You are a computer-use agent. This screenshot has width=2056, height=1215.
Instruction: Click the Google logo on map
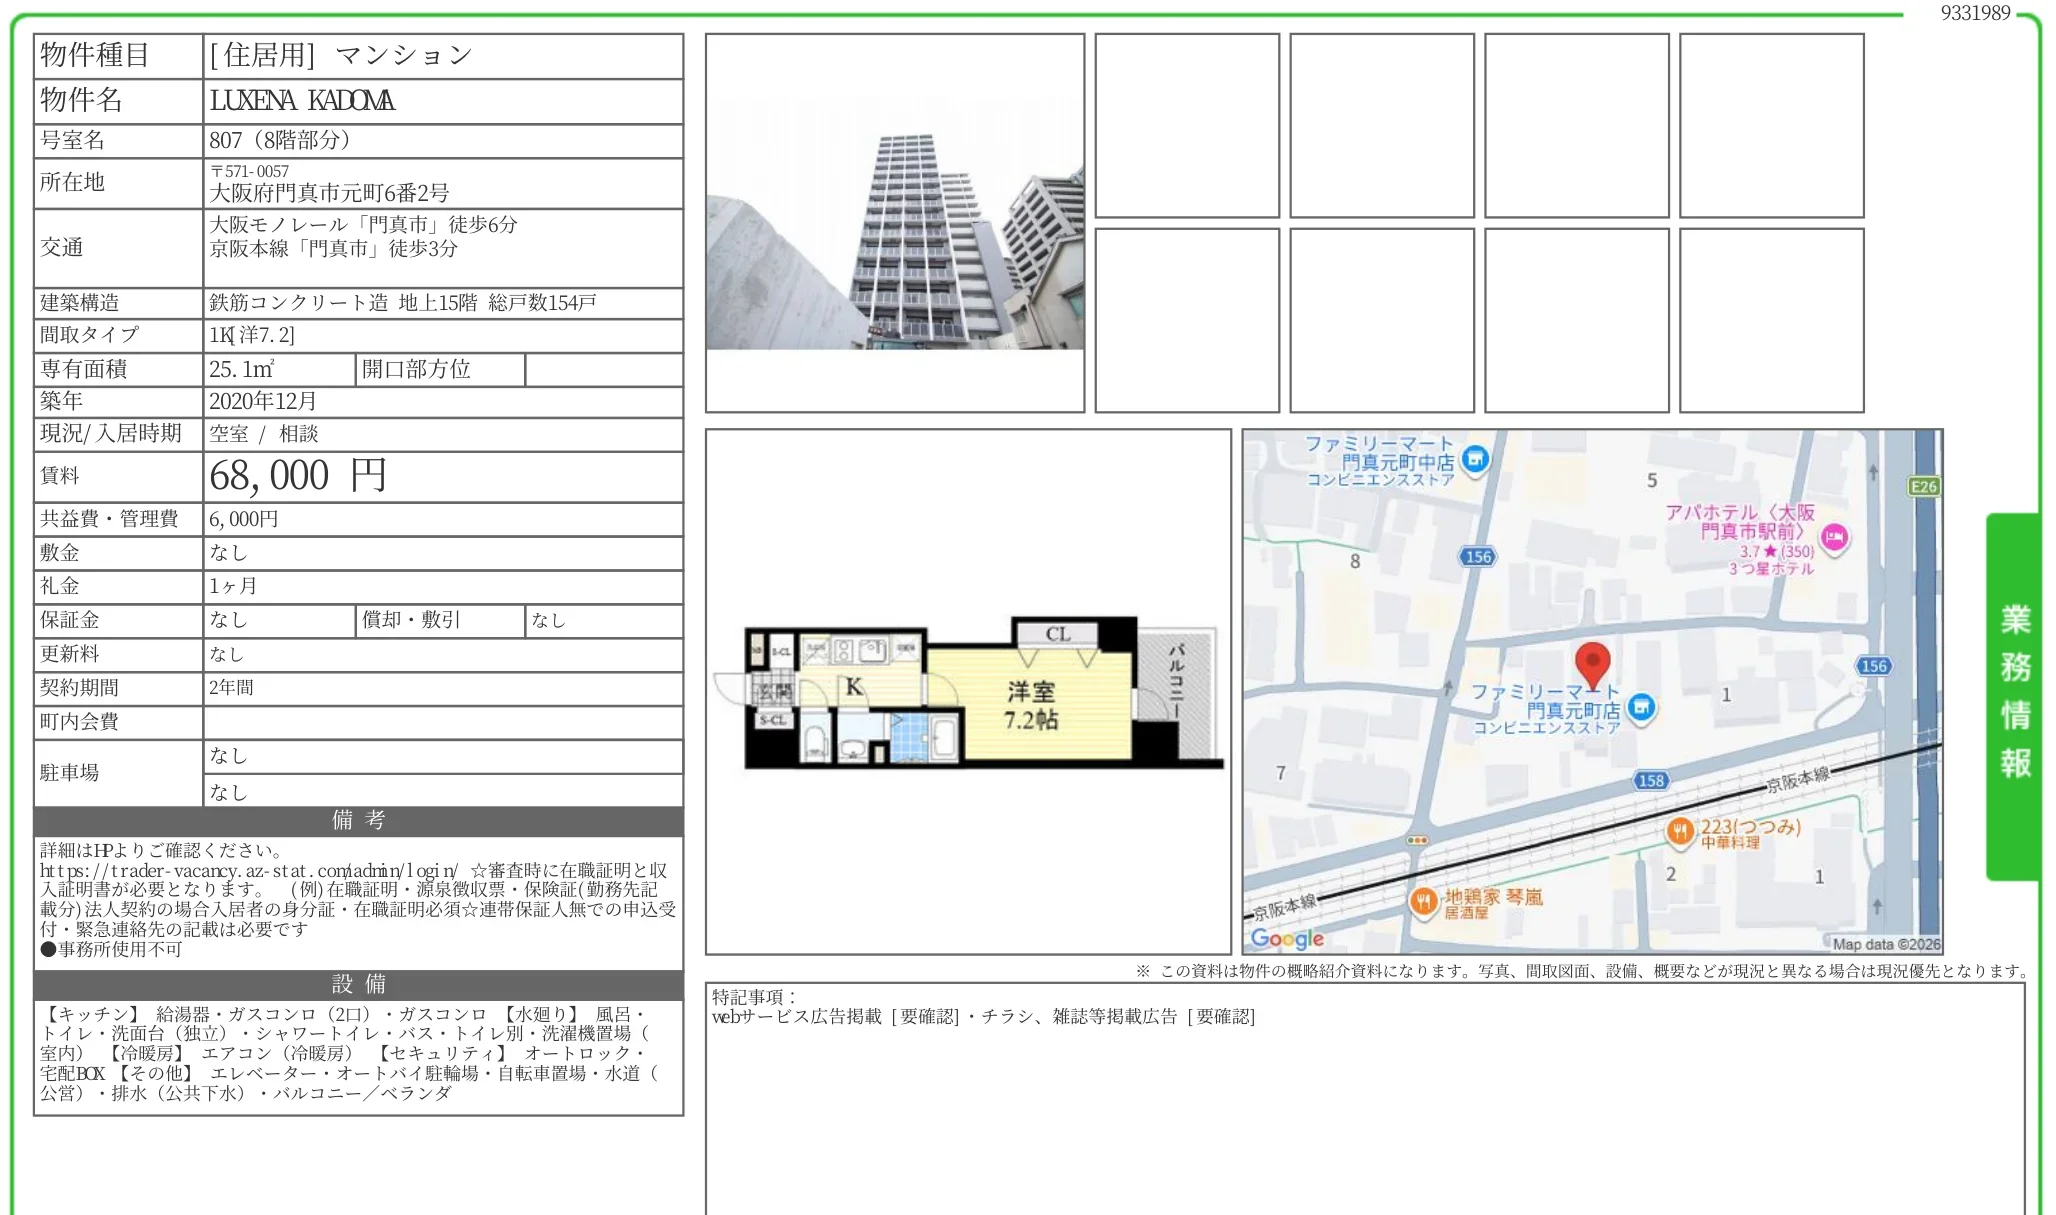[x=1287, y=938]
